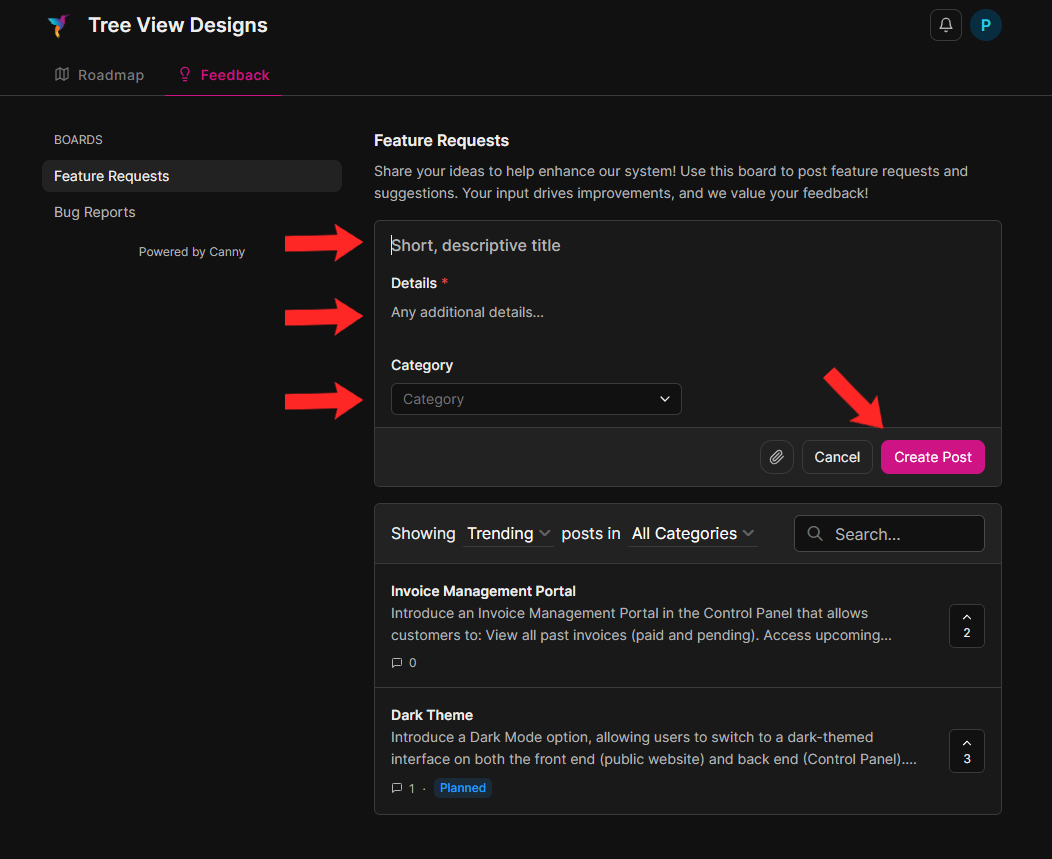The image size is (1052, 859).
Task: Click the Create Post button
Action: [x=932, y=457]
